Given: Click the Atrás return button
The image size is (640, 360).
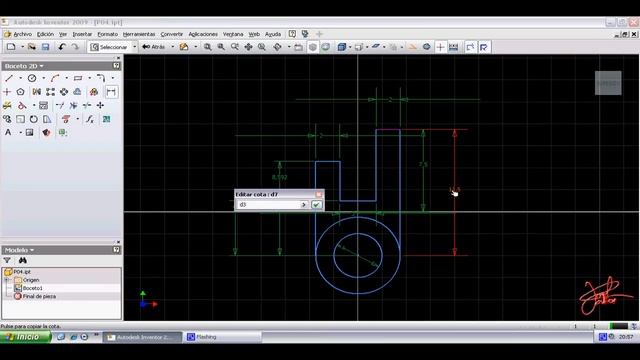Looking at the screenshot, I should point(153,47).
